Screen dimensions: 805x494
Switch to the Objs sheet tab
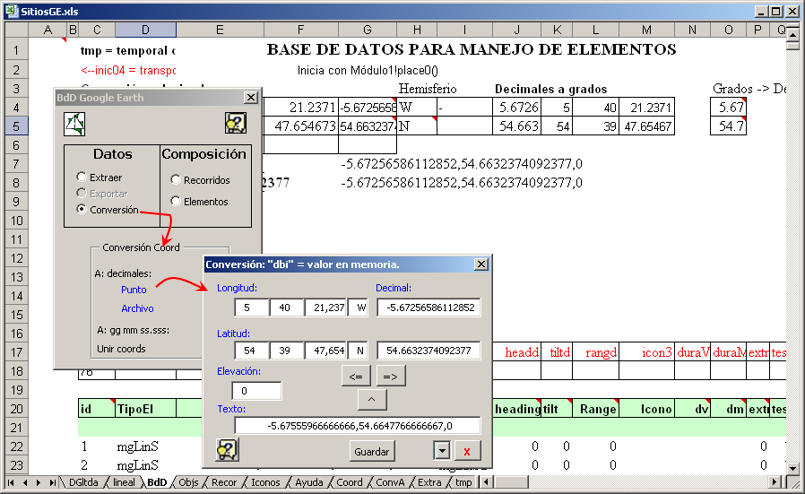coord(188,482)
